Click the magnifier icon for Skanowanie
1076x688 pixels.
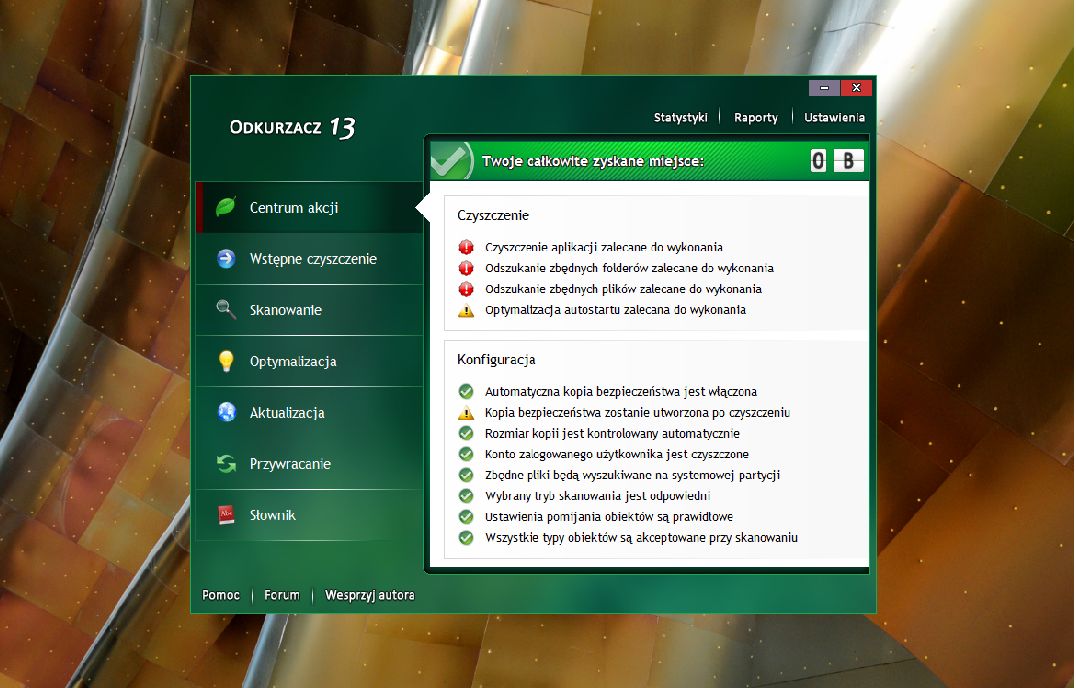pos(228,310)
